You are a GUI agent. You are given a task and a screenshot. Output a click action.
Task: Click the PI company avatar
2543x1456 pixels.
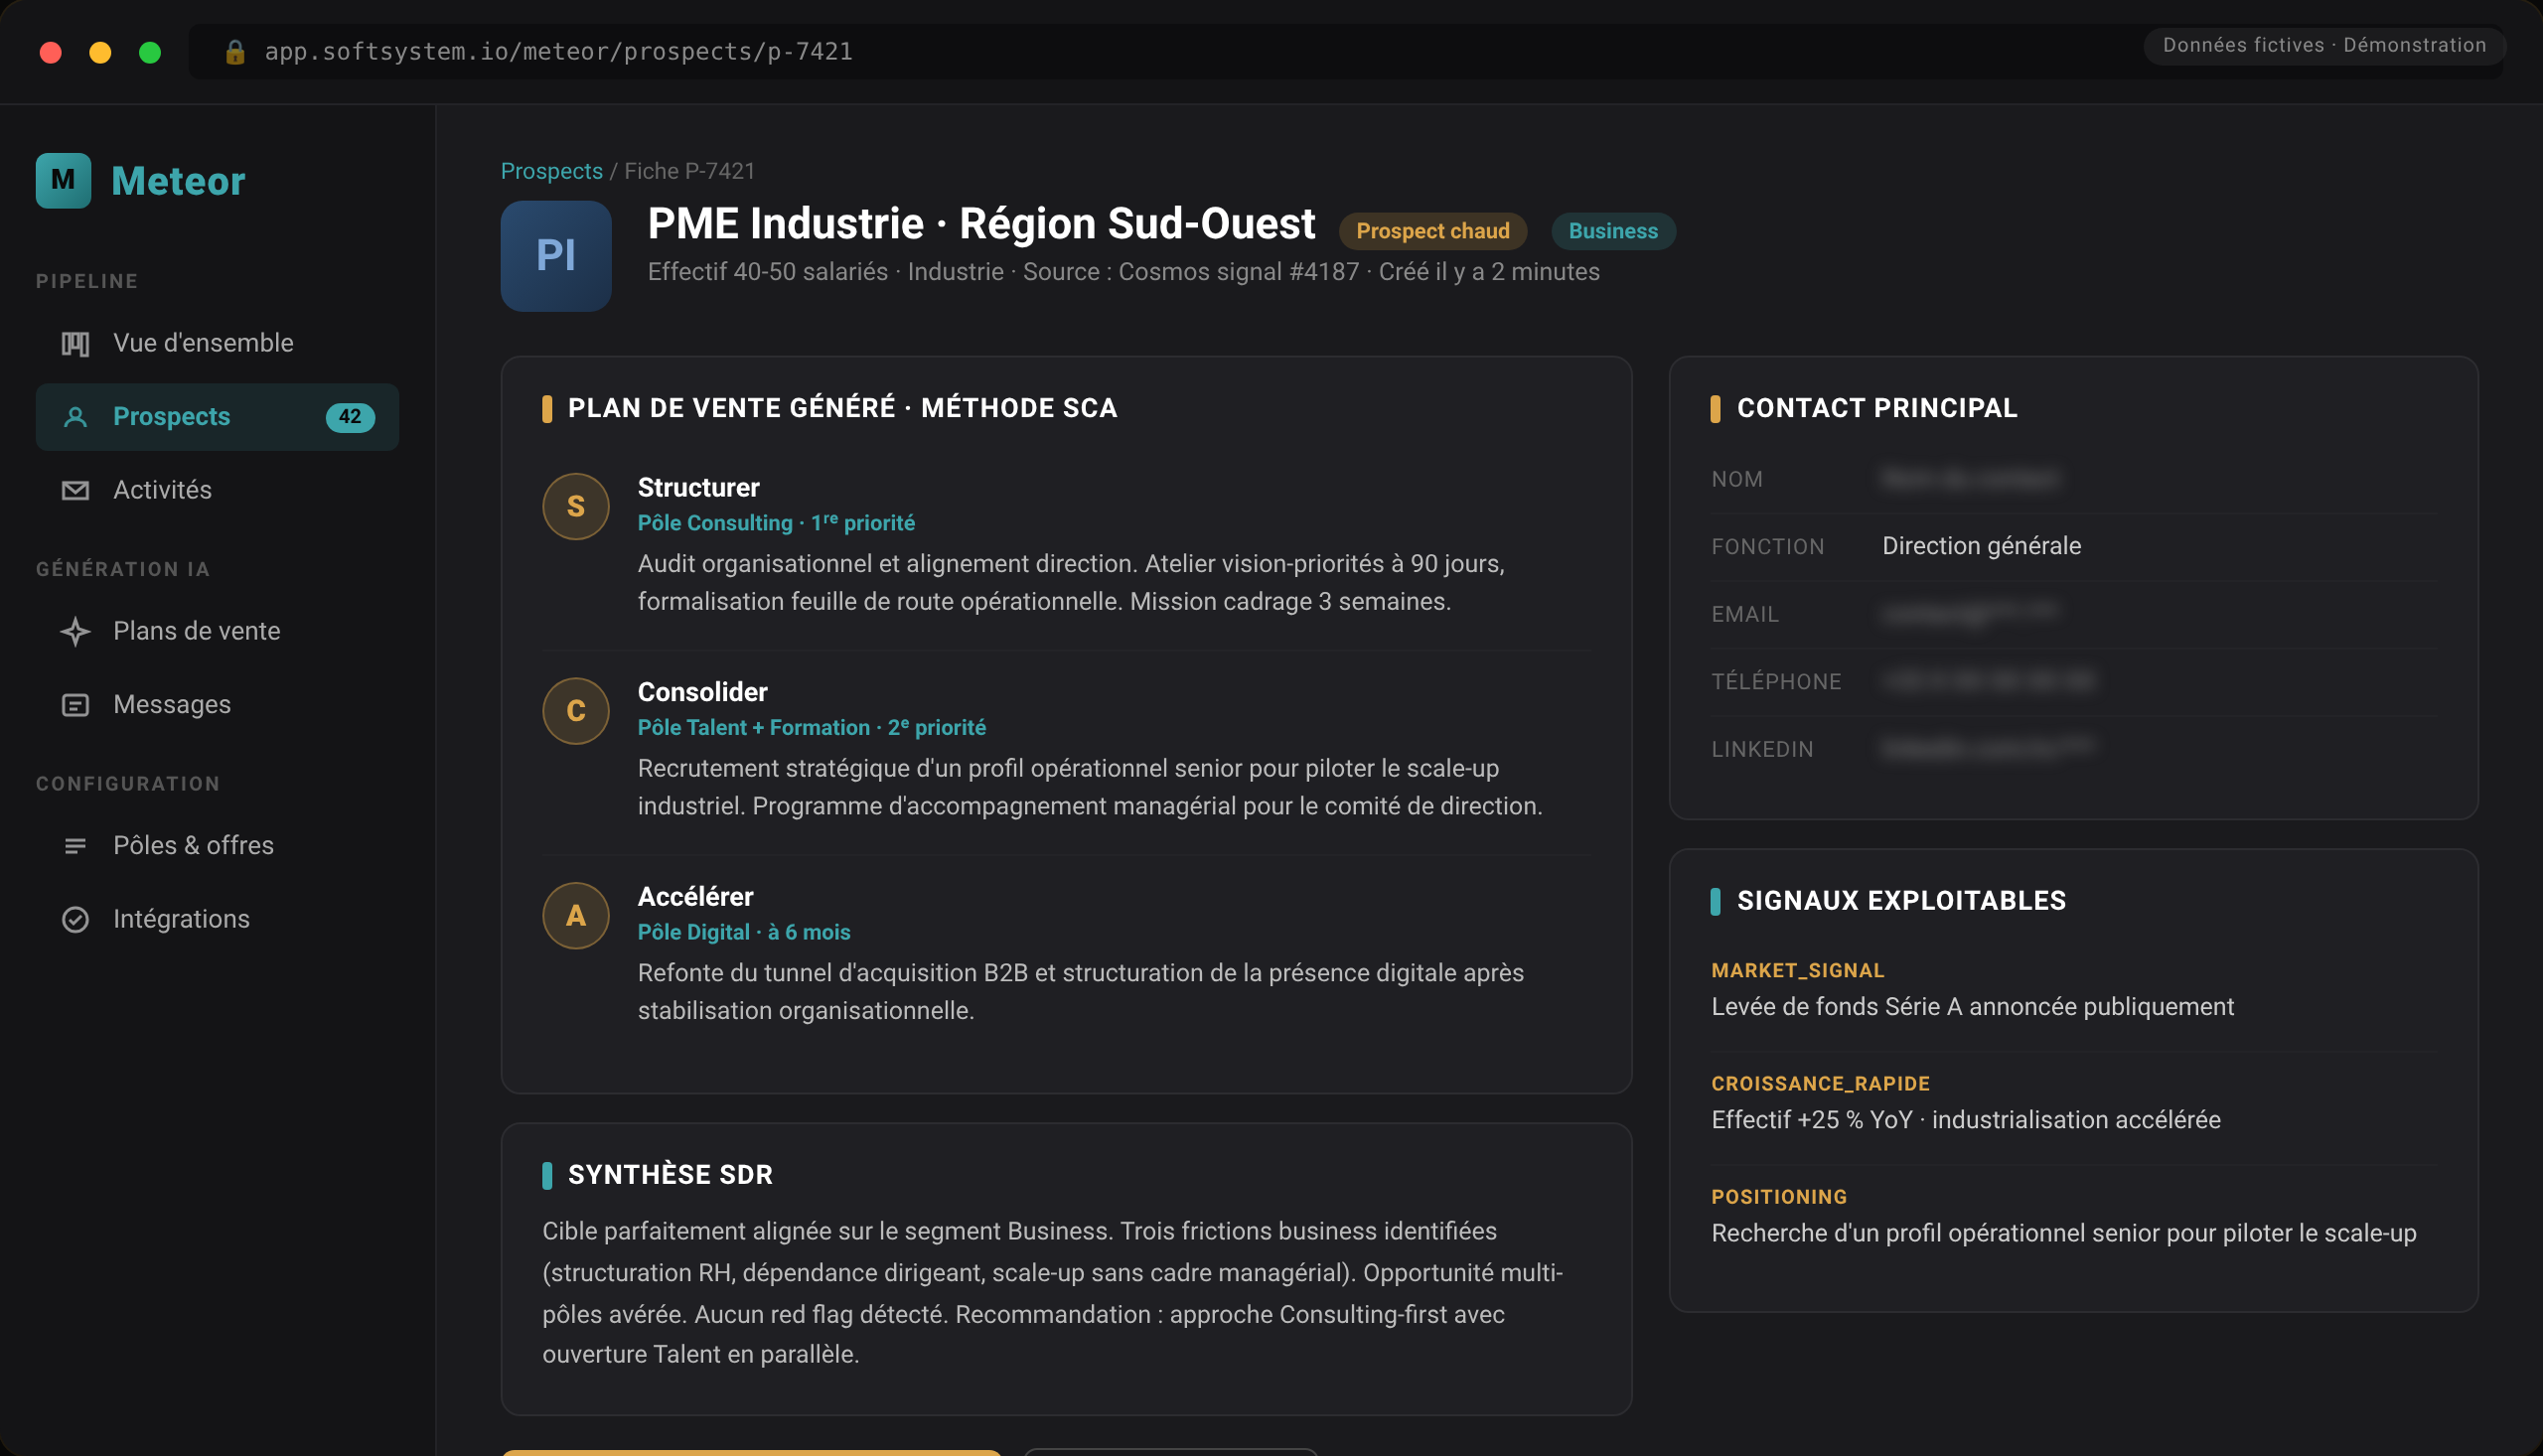click(556, 256)
